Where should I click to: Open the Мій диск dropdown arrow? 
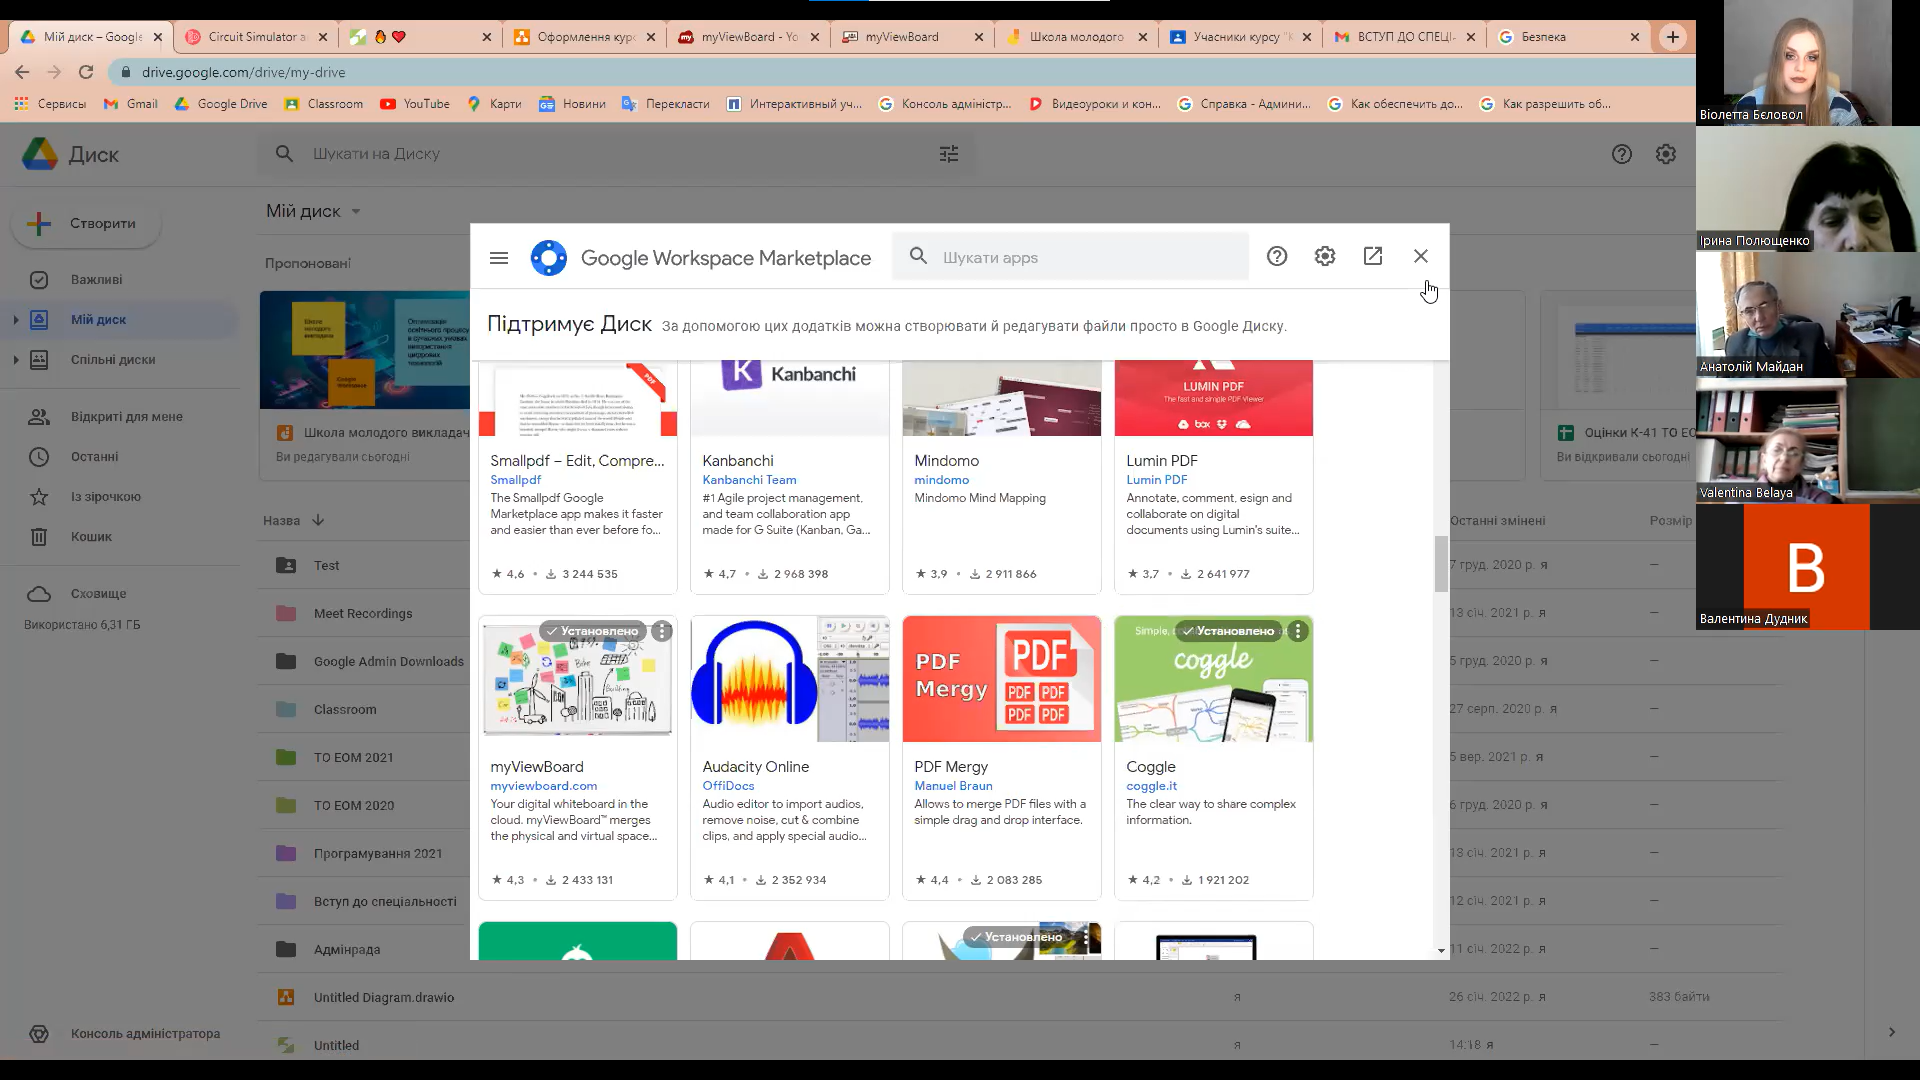[x=356, y=212]
